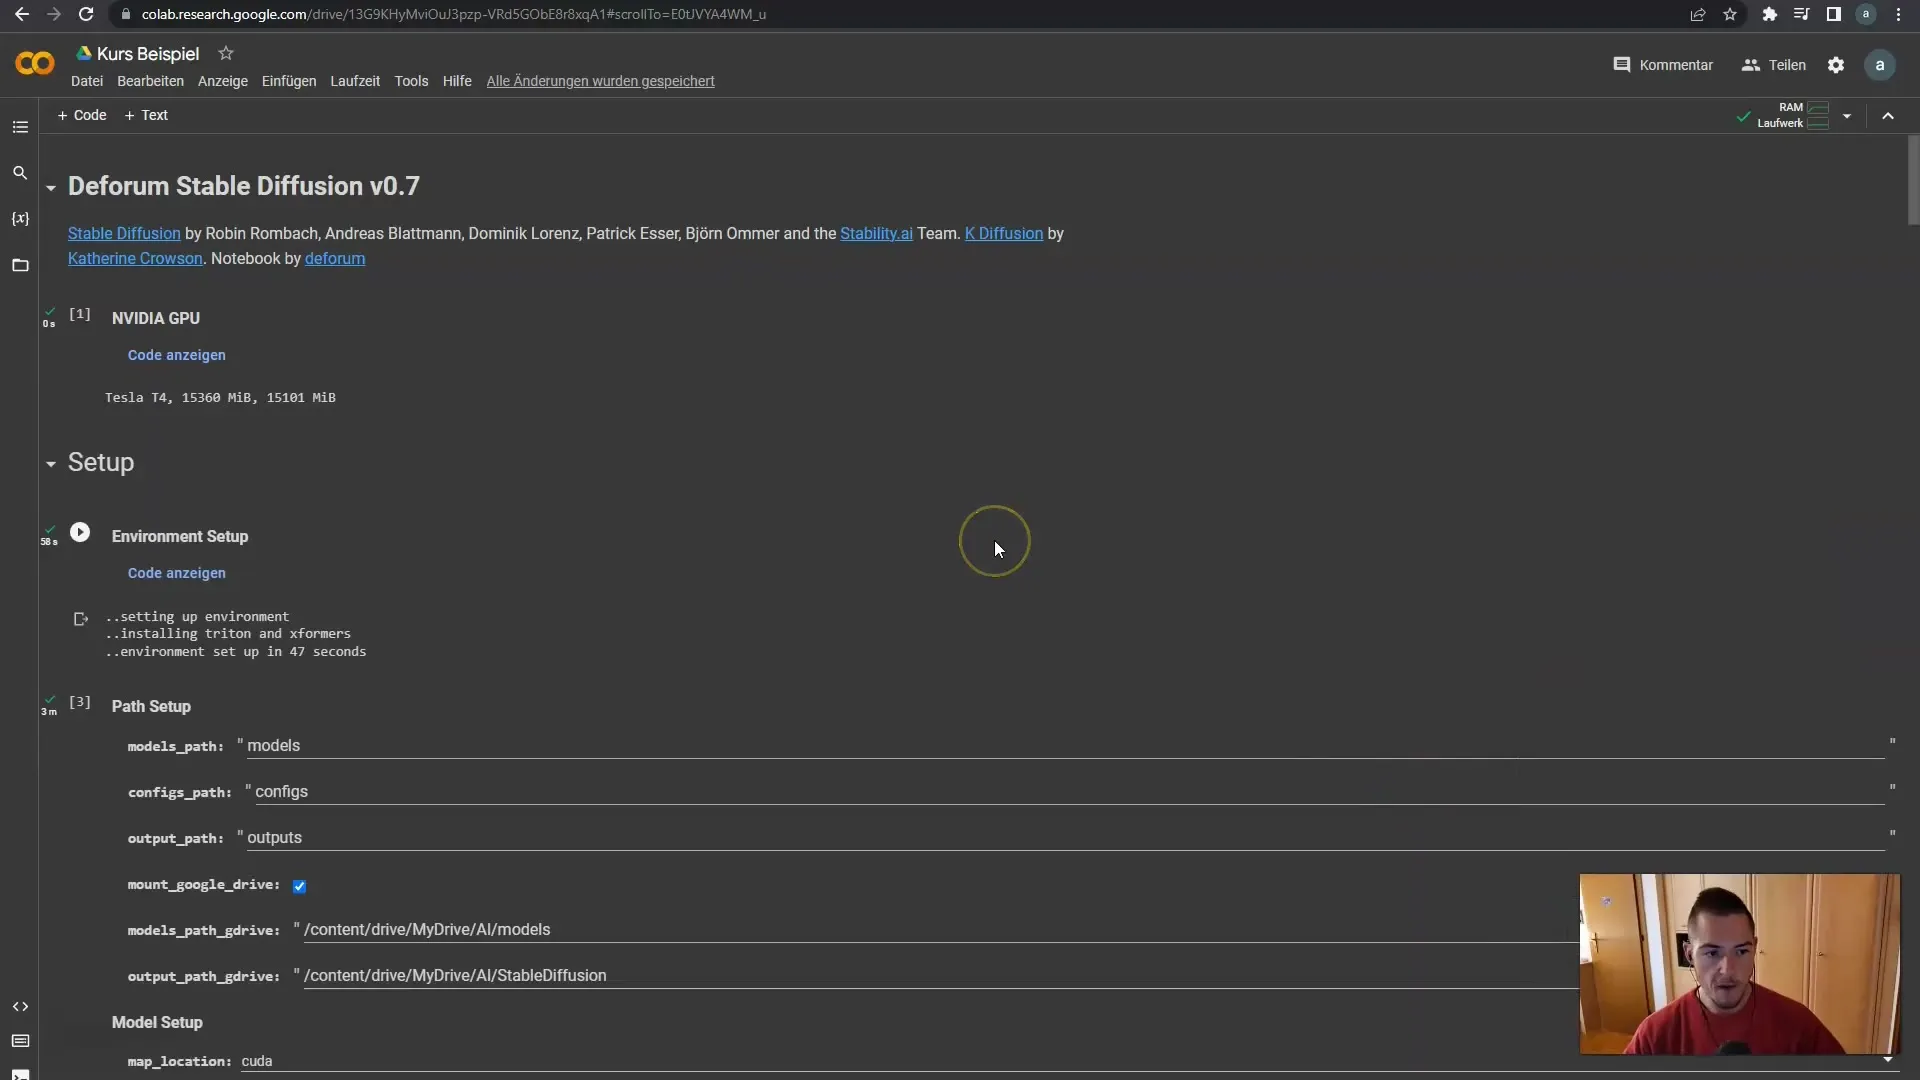Open the user account avatar
Viewport: 1920px width, 1080px height.
pos(1880,65)
